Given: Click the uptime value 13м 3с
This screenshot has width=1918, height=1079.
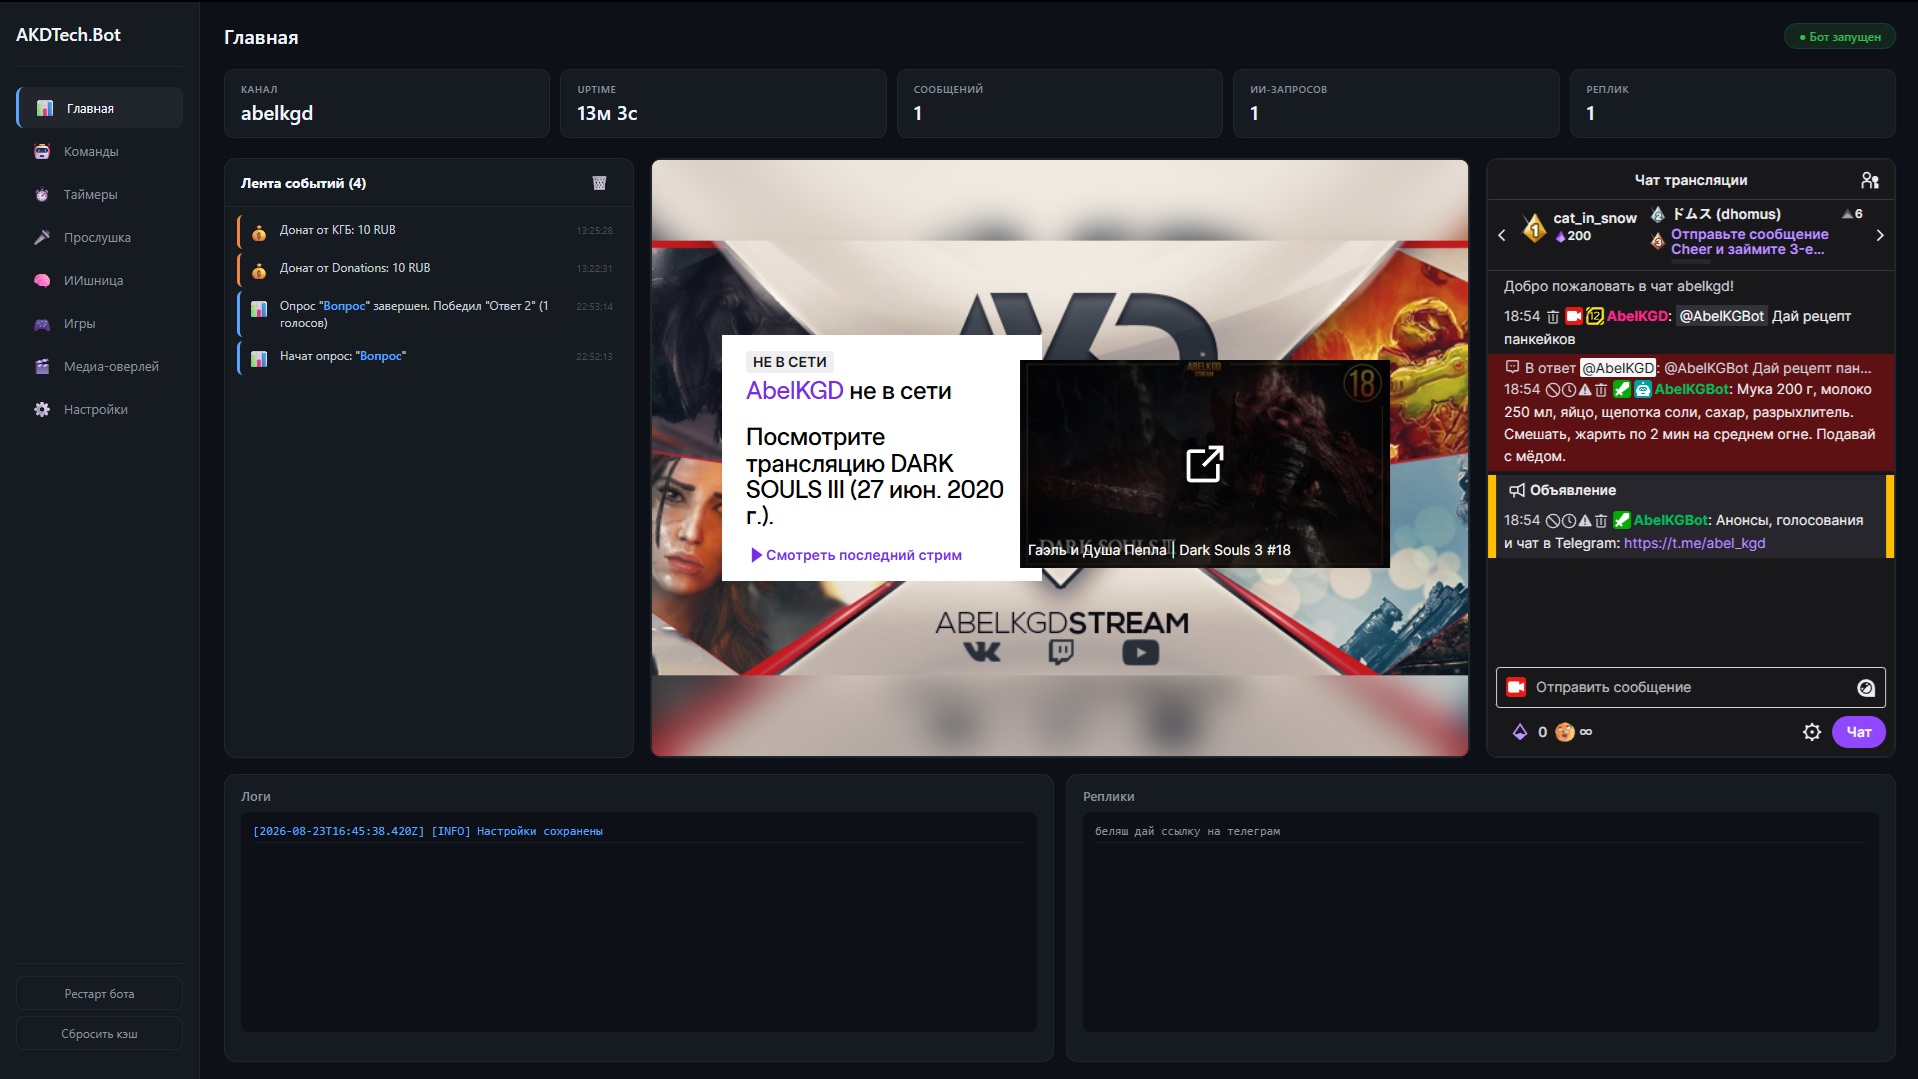Looking at the screenshot, I should [x=607, y=113].
